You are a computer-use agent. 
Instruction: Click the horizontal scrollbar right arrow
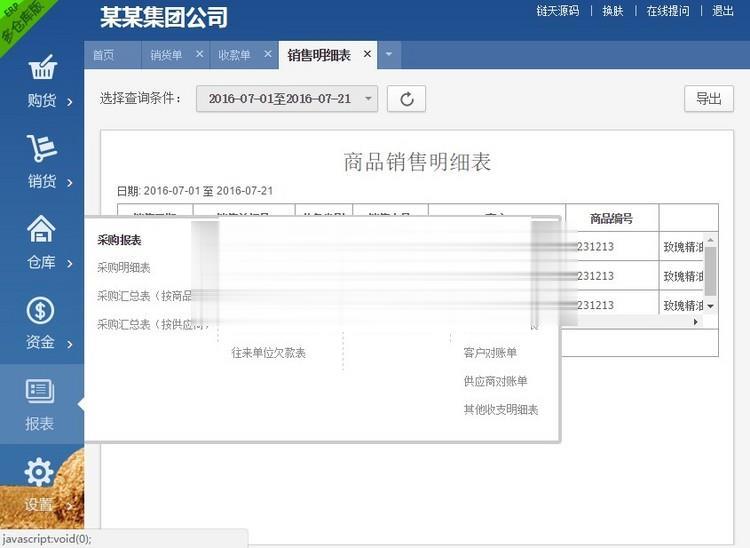(695, 322)
